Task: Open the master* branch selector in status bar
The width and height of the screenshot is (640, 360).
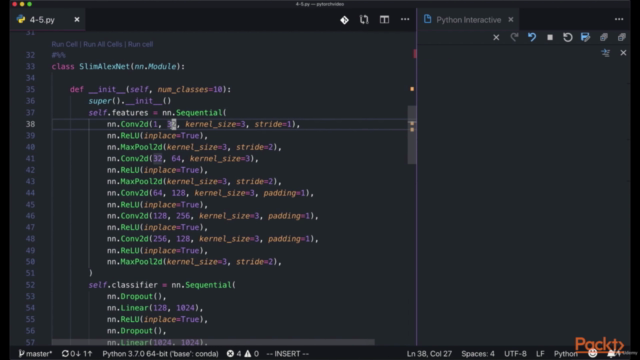Action: pos(35,353)
